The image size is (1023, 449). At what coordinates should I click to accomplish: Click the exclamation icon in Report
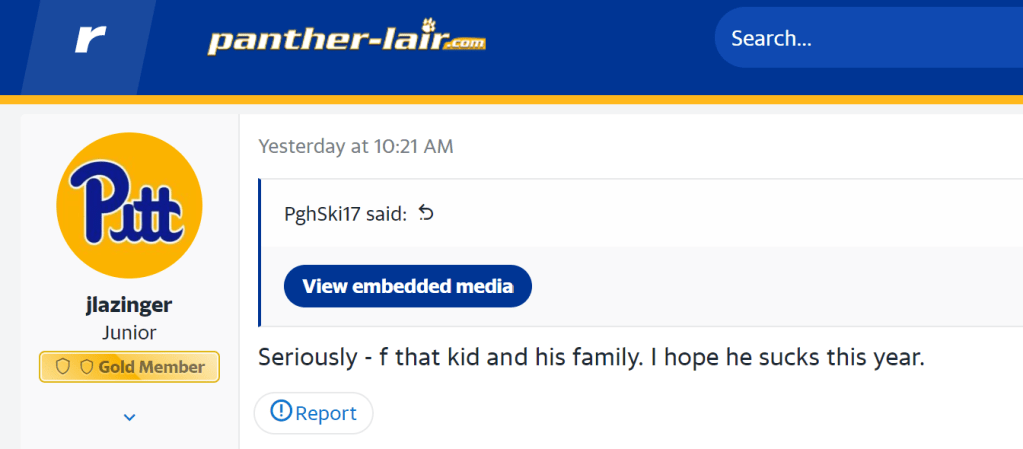[280, 412]
